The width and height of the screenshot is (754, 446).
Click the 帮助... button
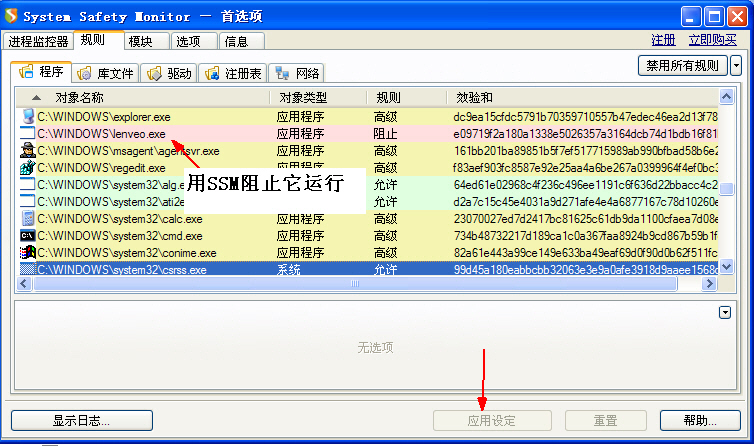pyautogui.click(x=700, y=421)
